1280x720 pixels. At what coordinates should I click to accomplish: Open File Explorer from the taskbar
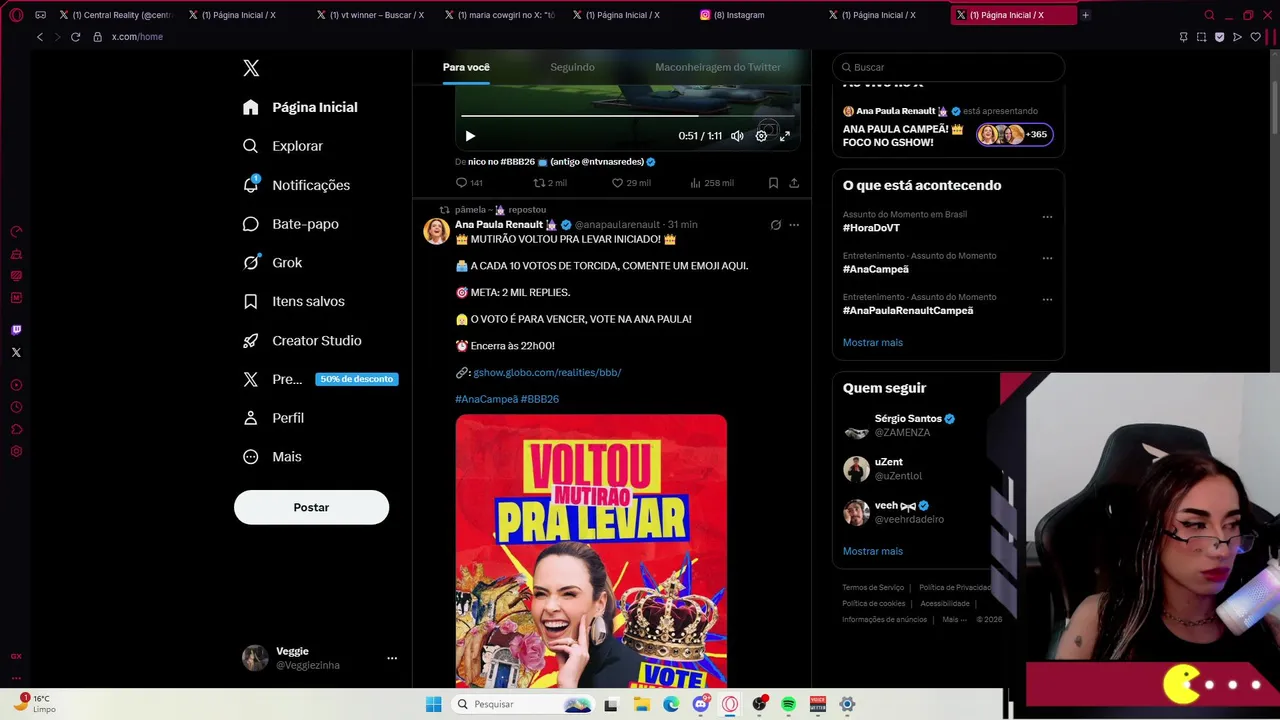(x=642, y=704)
